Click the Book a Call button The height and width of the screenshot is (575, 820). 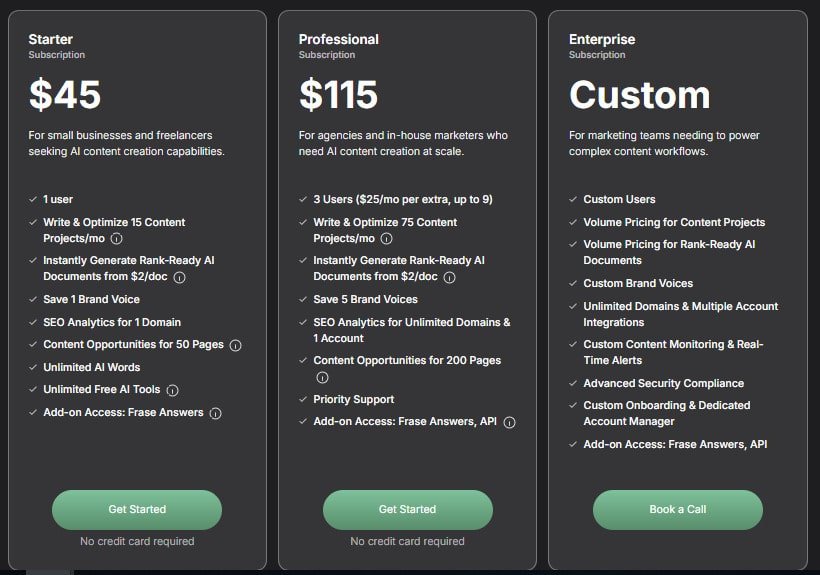pyautogui.click(x=678, y=510)
